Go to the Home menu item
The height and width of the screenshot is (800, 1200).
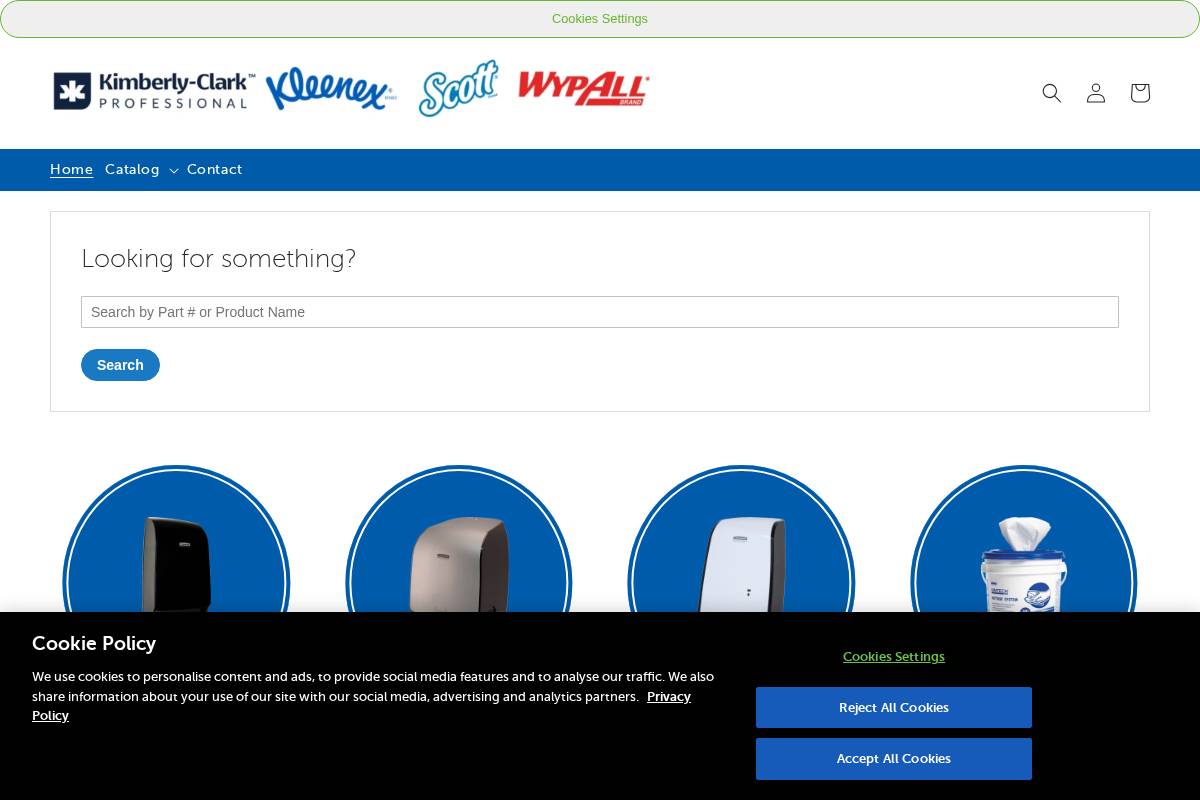(x=71, y=169)
